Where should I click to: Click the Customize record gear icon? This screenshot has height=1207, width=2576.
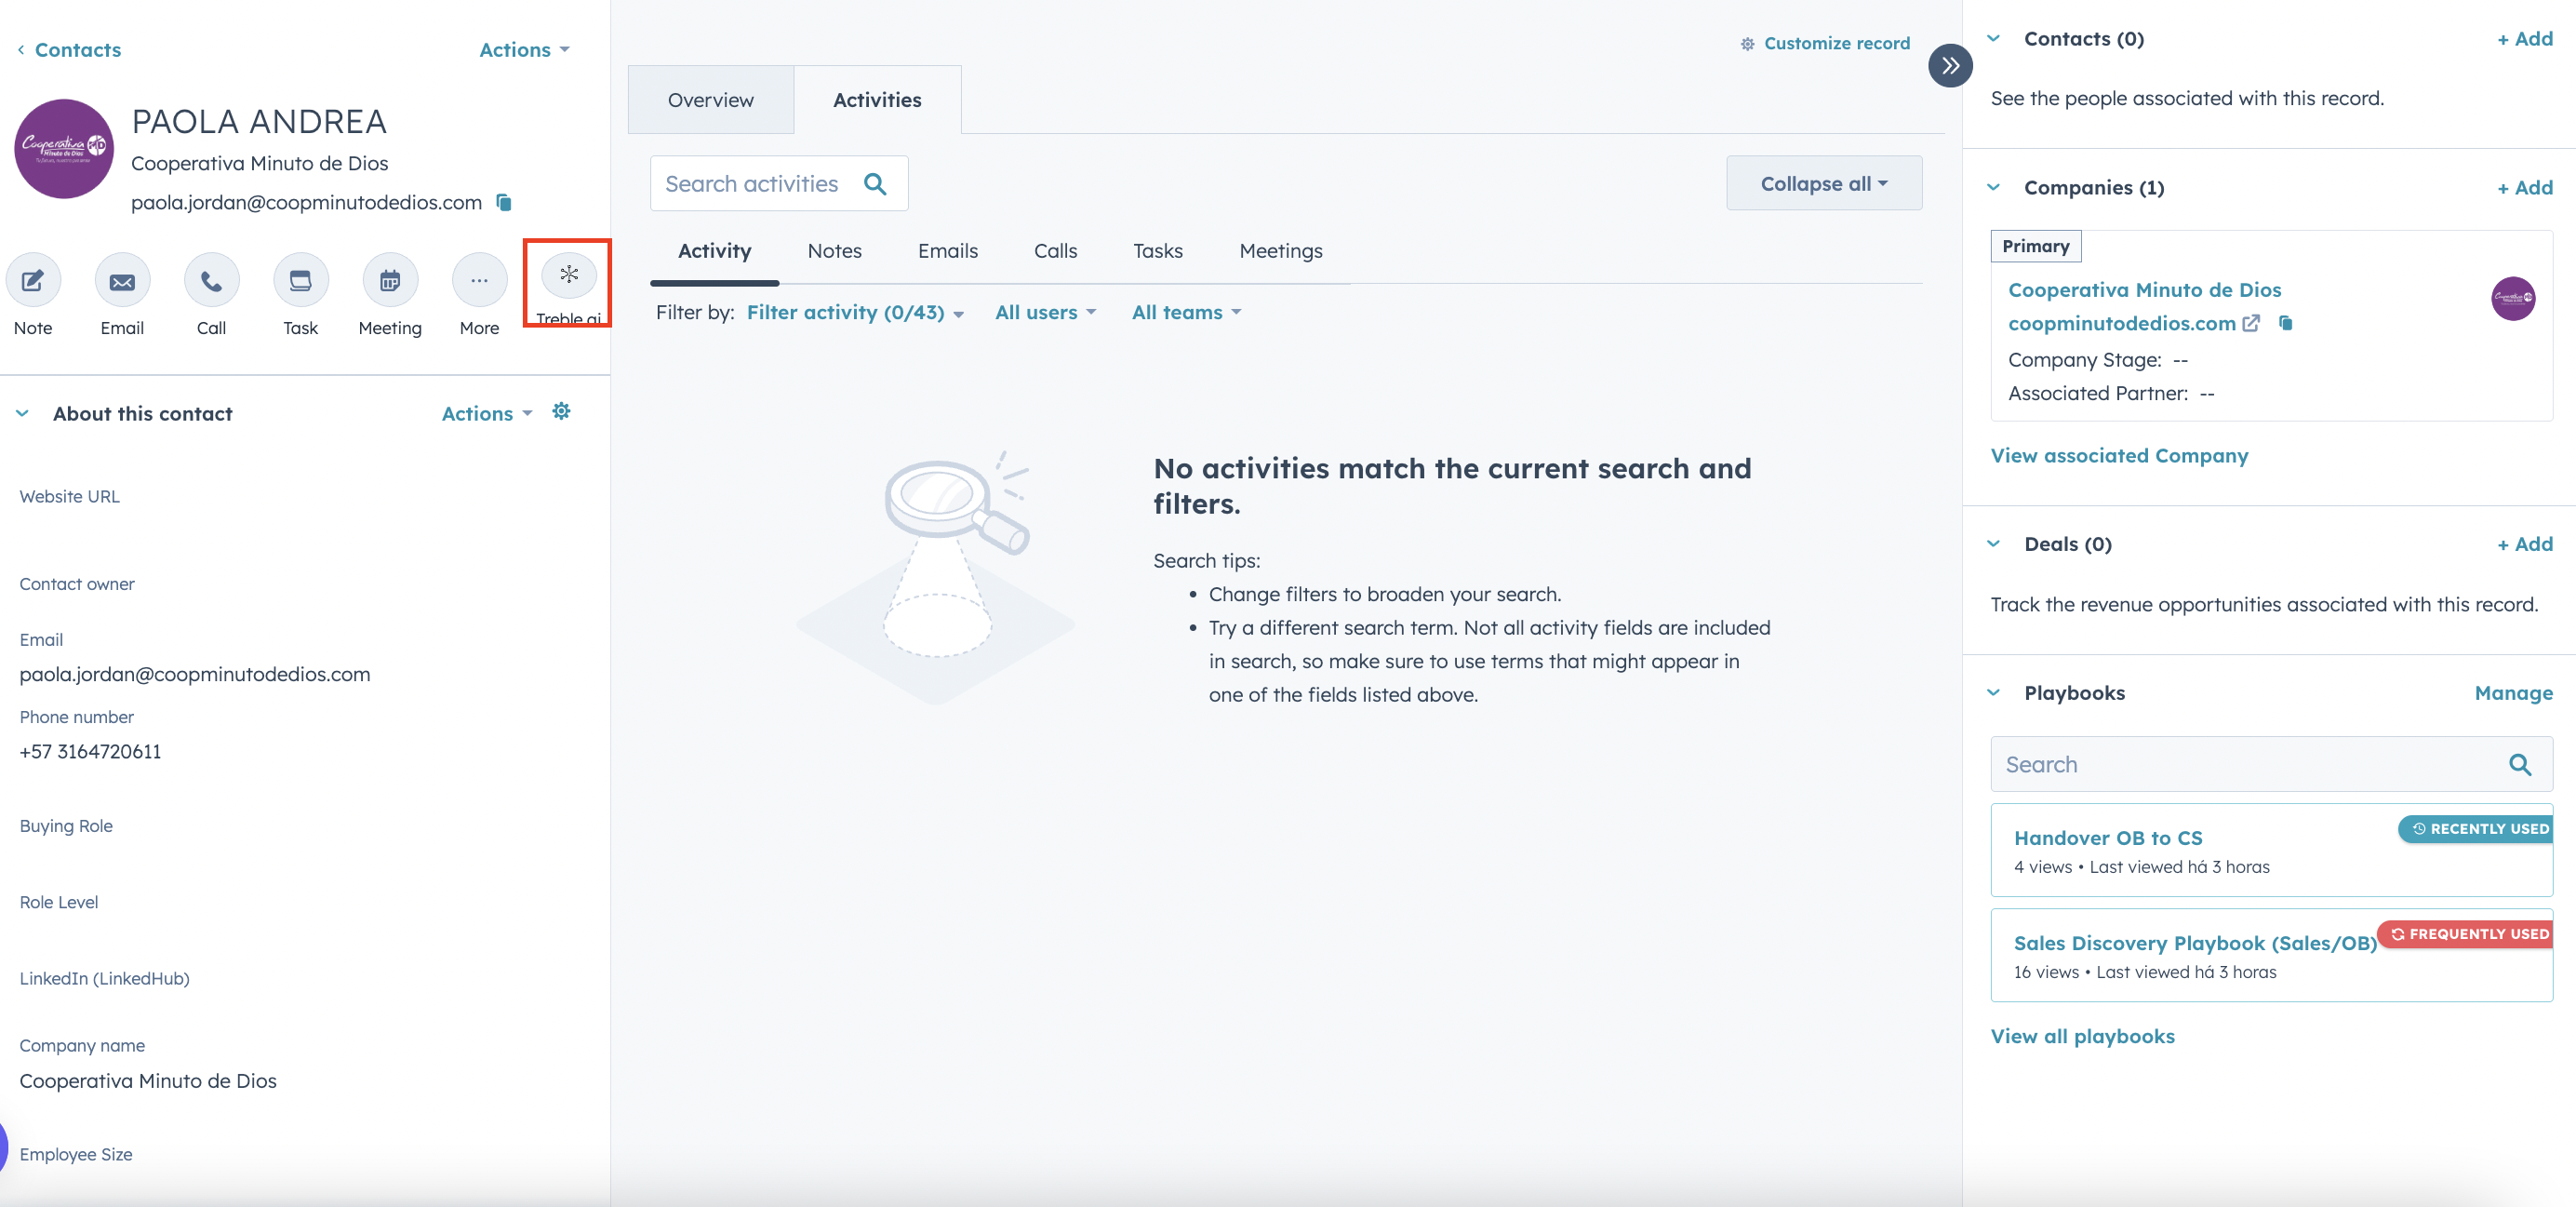pyautogui.click(x=1747, y=44)
